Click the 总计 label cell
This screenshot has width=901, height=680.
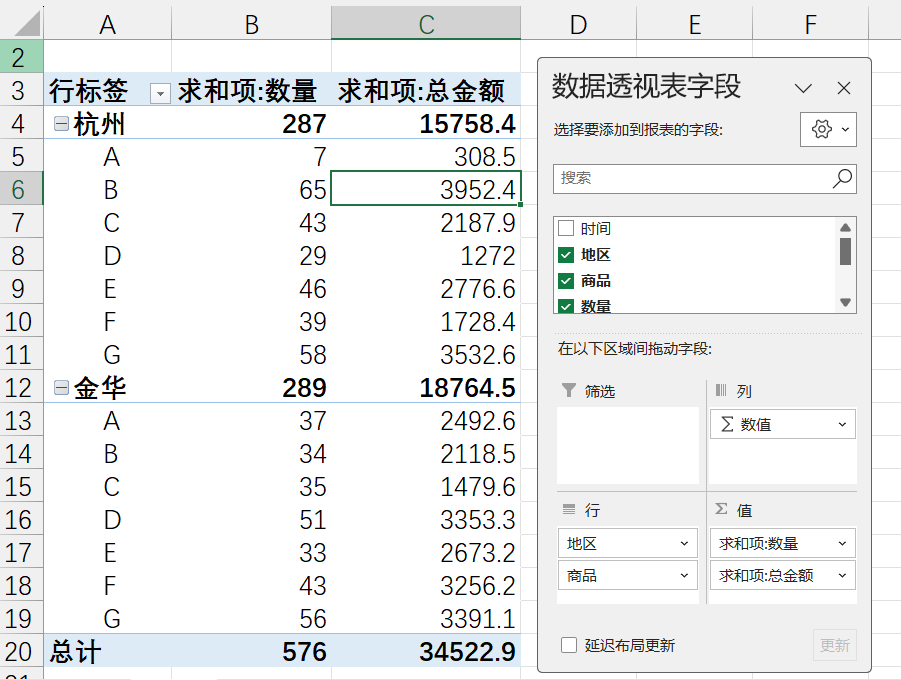pyautogui.click(x=107, y=652)
